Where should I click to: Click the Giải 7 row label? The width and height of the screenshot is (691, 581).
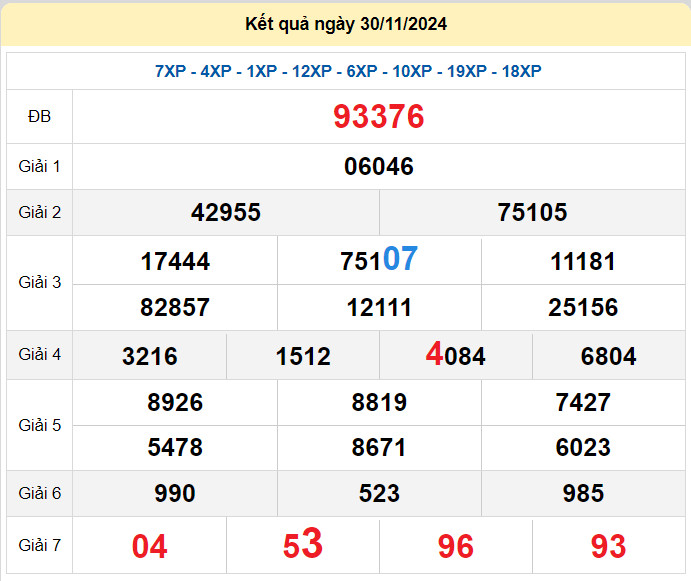(x=39, y=546)
